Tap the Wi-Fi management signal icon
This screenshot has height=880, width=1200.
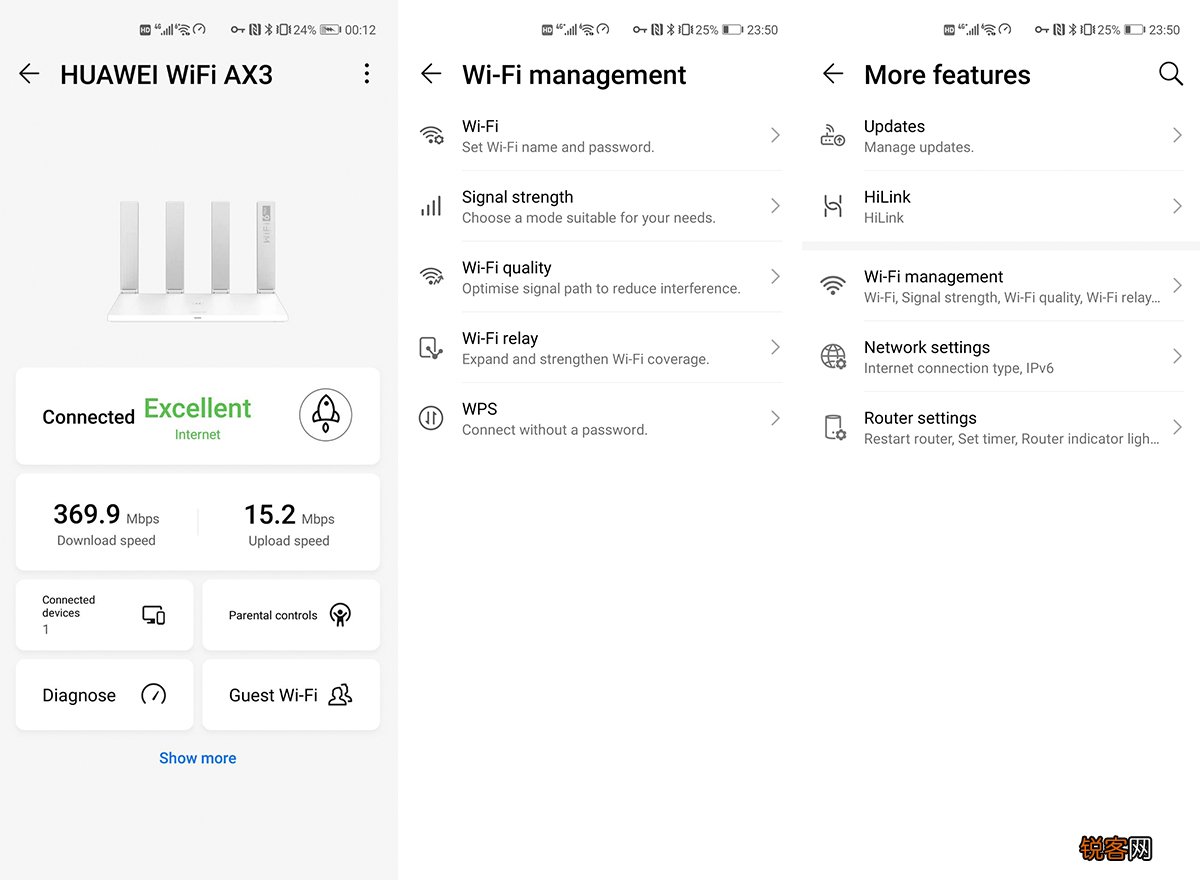[x=833, y=286]
